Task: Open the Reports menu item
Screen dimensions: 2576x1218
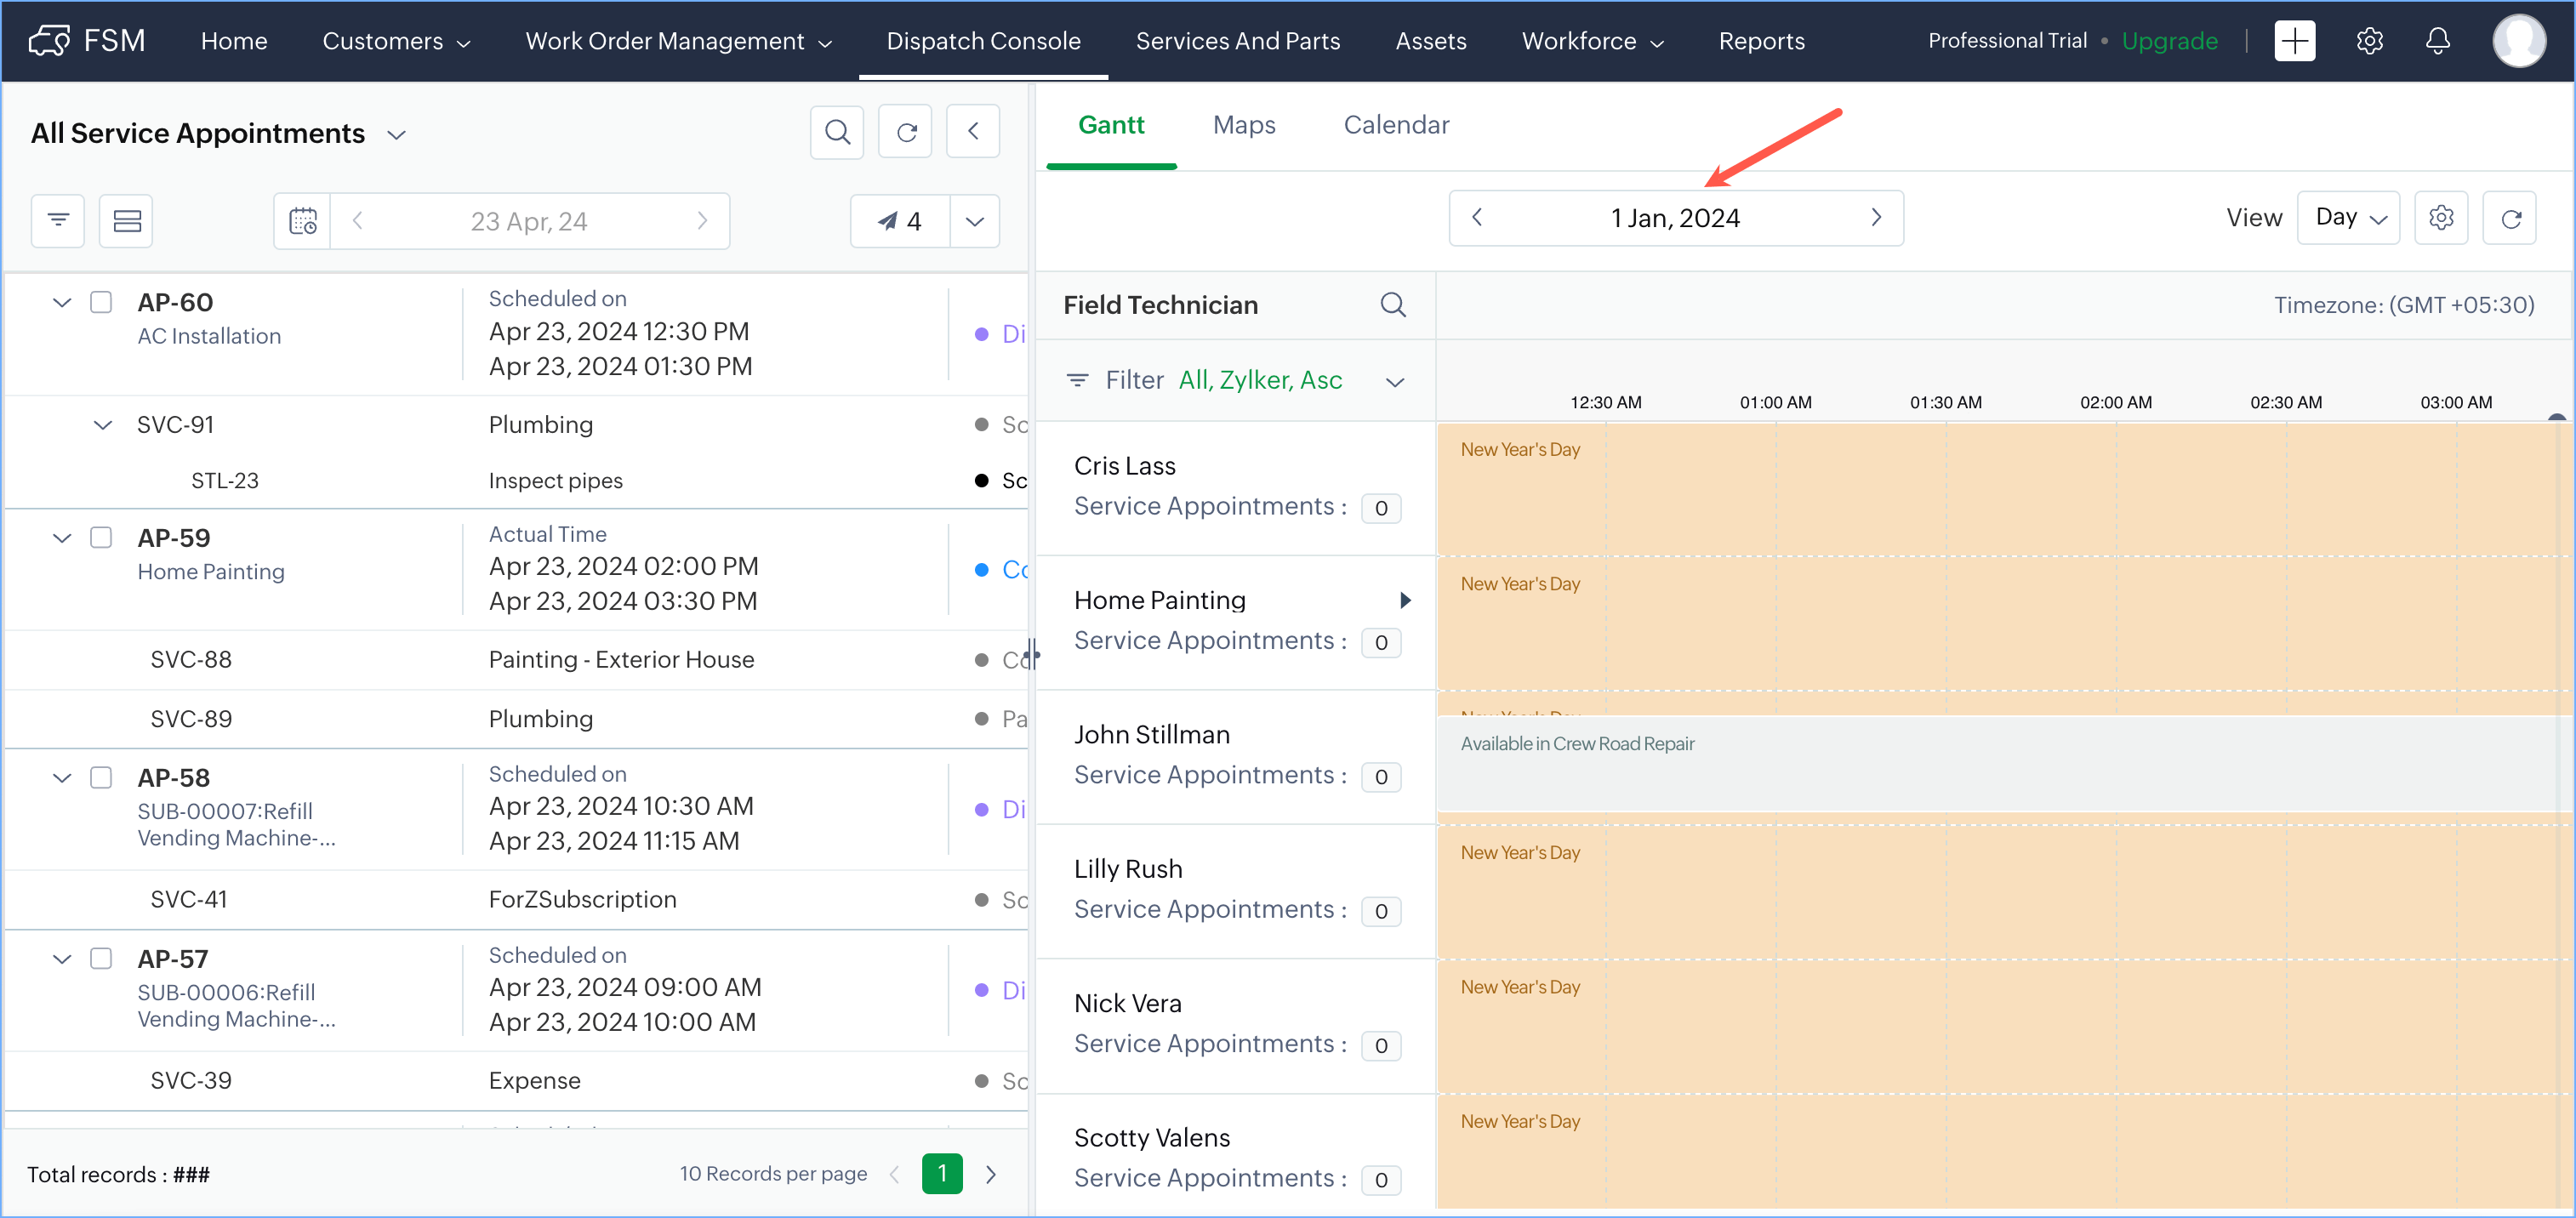Action: pos(1760,41)
